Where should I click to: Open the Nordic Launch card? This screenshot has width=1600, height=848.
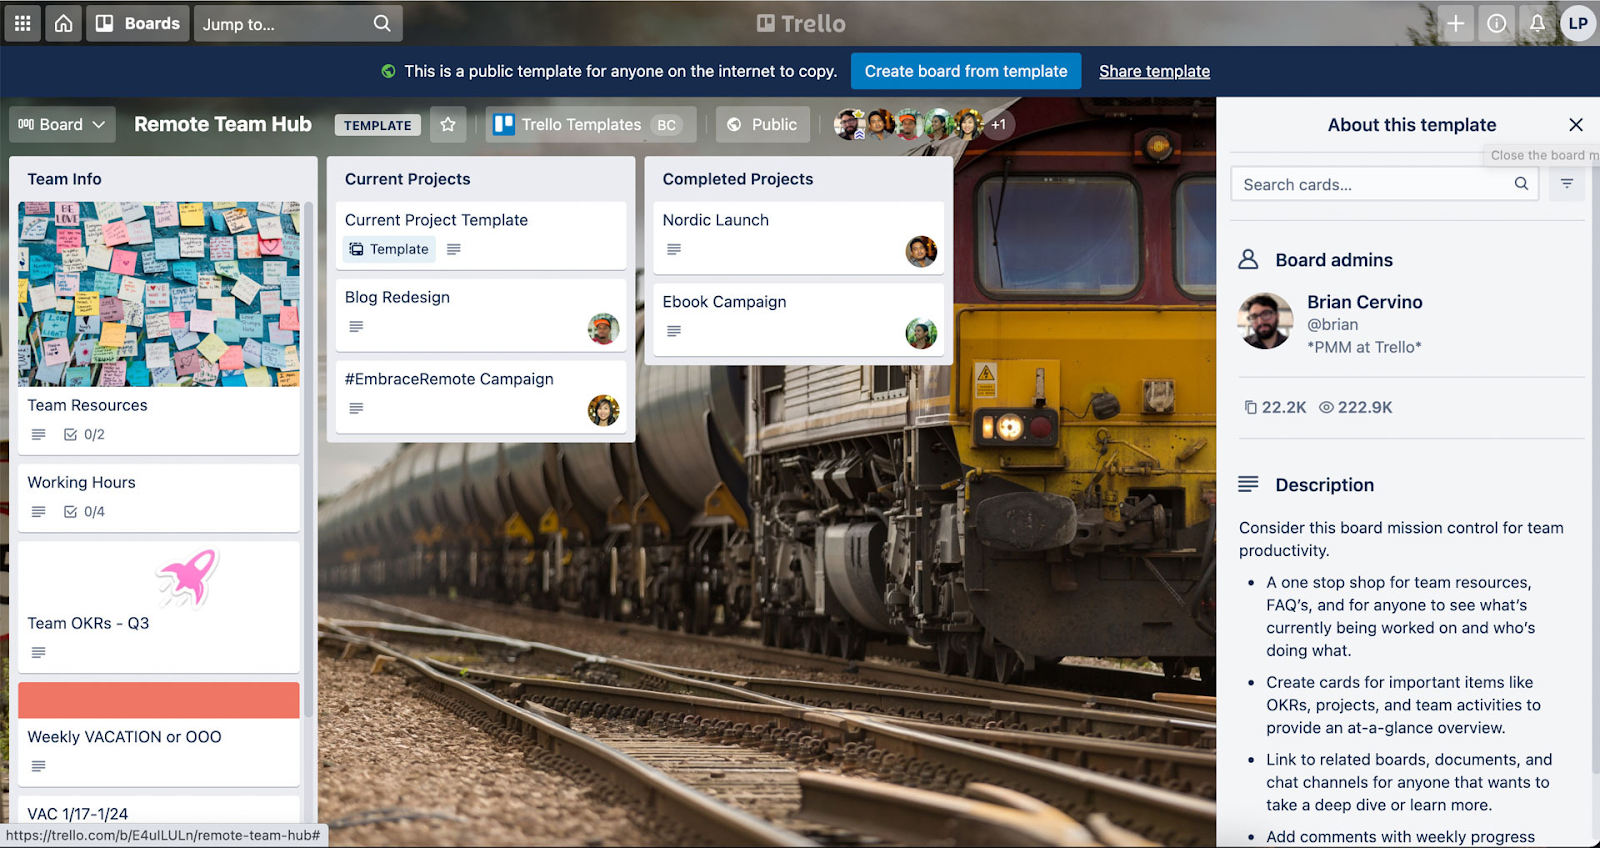798,237
